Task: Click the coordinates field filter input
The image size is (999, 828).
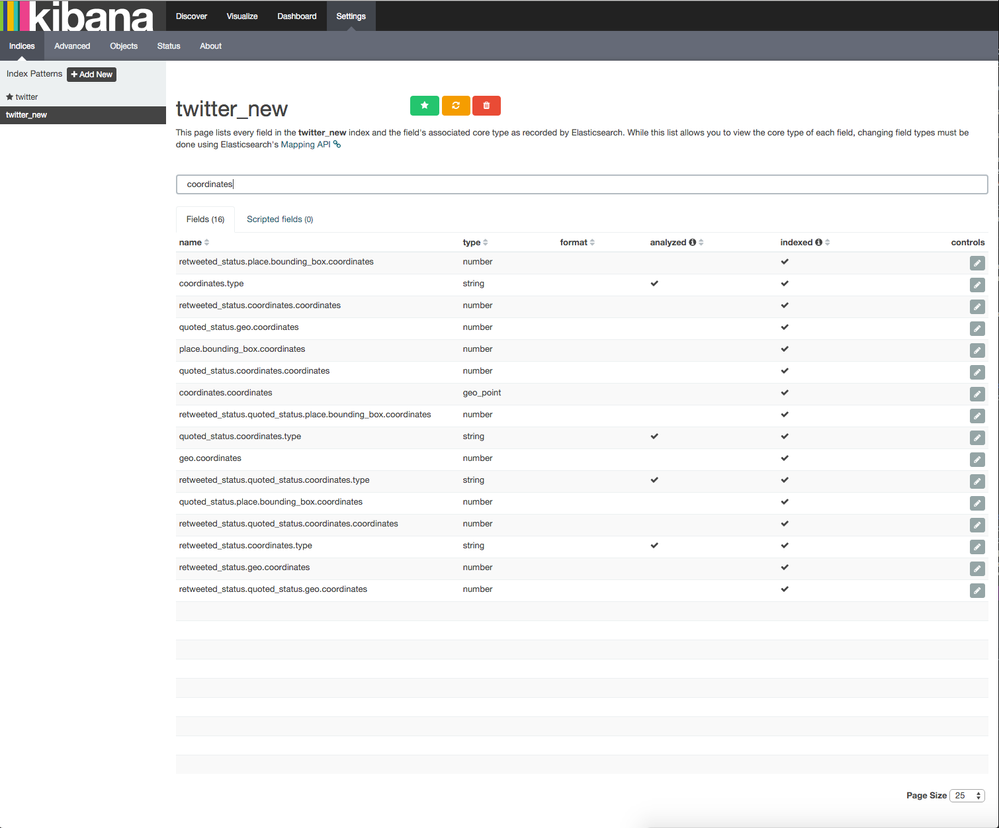Action: 580,184
